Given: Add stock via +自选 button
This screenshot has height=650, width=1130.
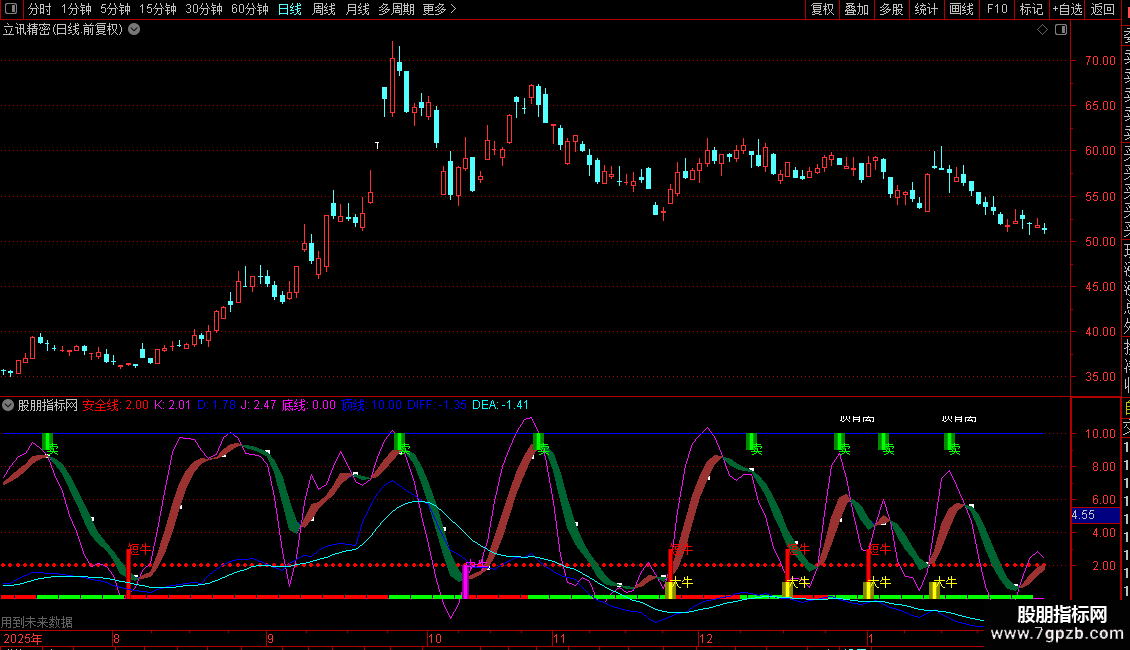Looking at the screenshot, I should (1066, 9).
